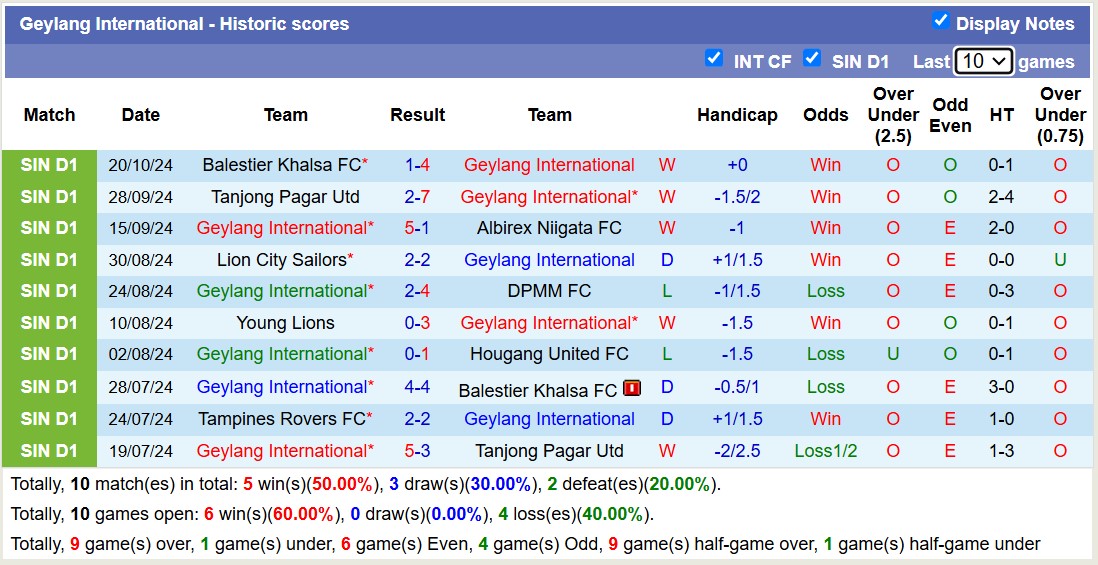Open Young Lions team link

pos(285,323)
